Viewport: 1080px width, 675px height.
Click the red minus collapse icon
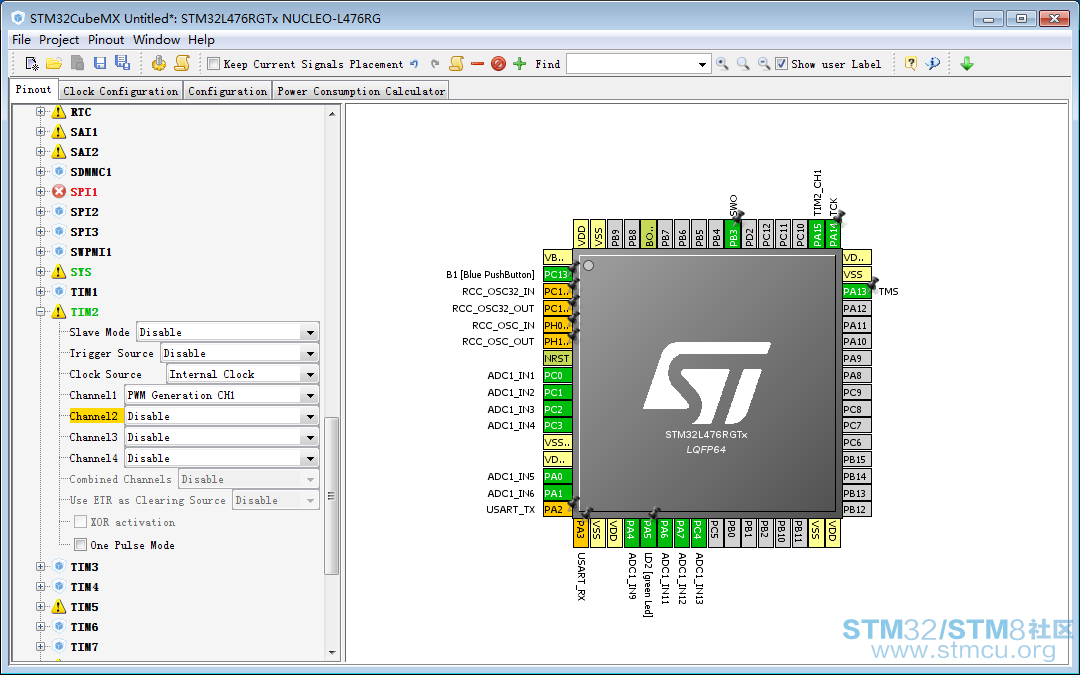(x=477, y=63)
